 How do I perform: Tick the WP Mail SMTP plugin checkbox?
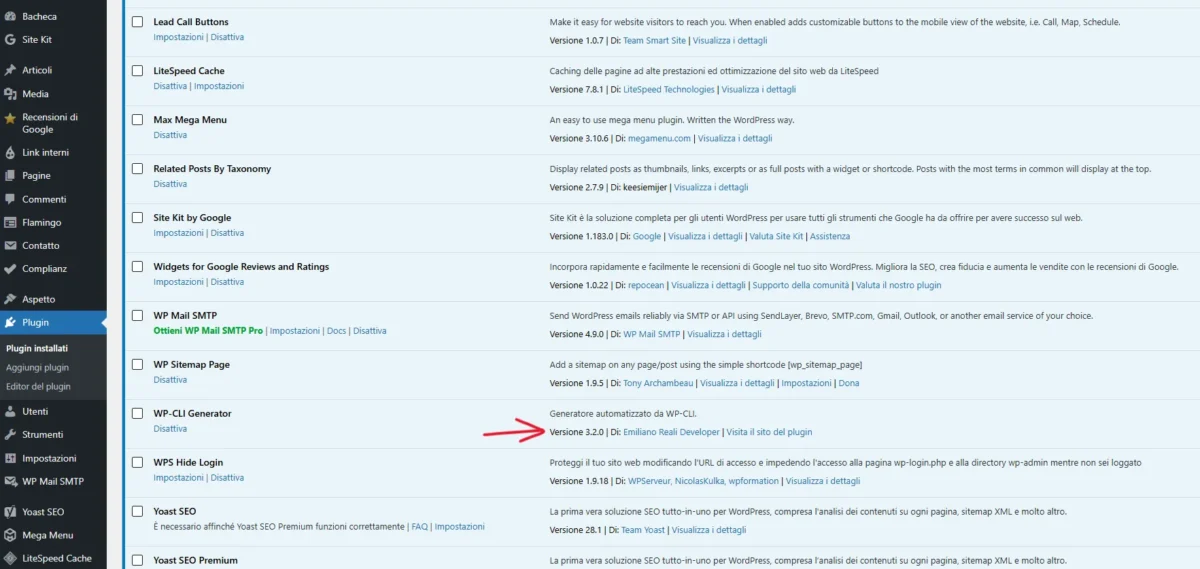point(138,316)
